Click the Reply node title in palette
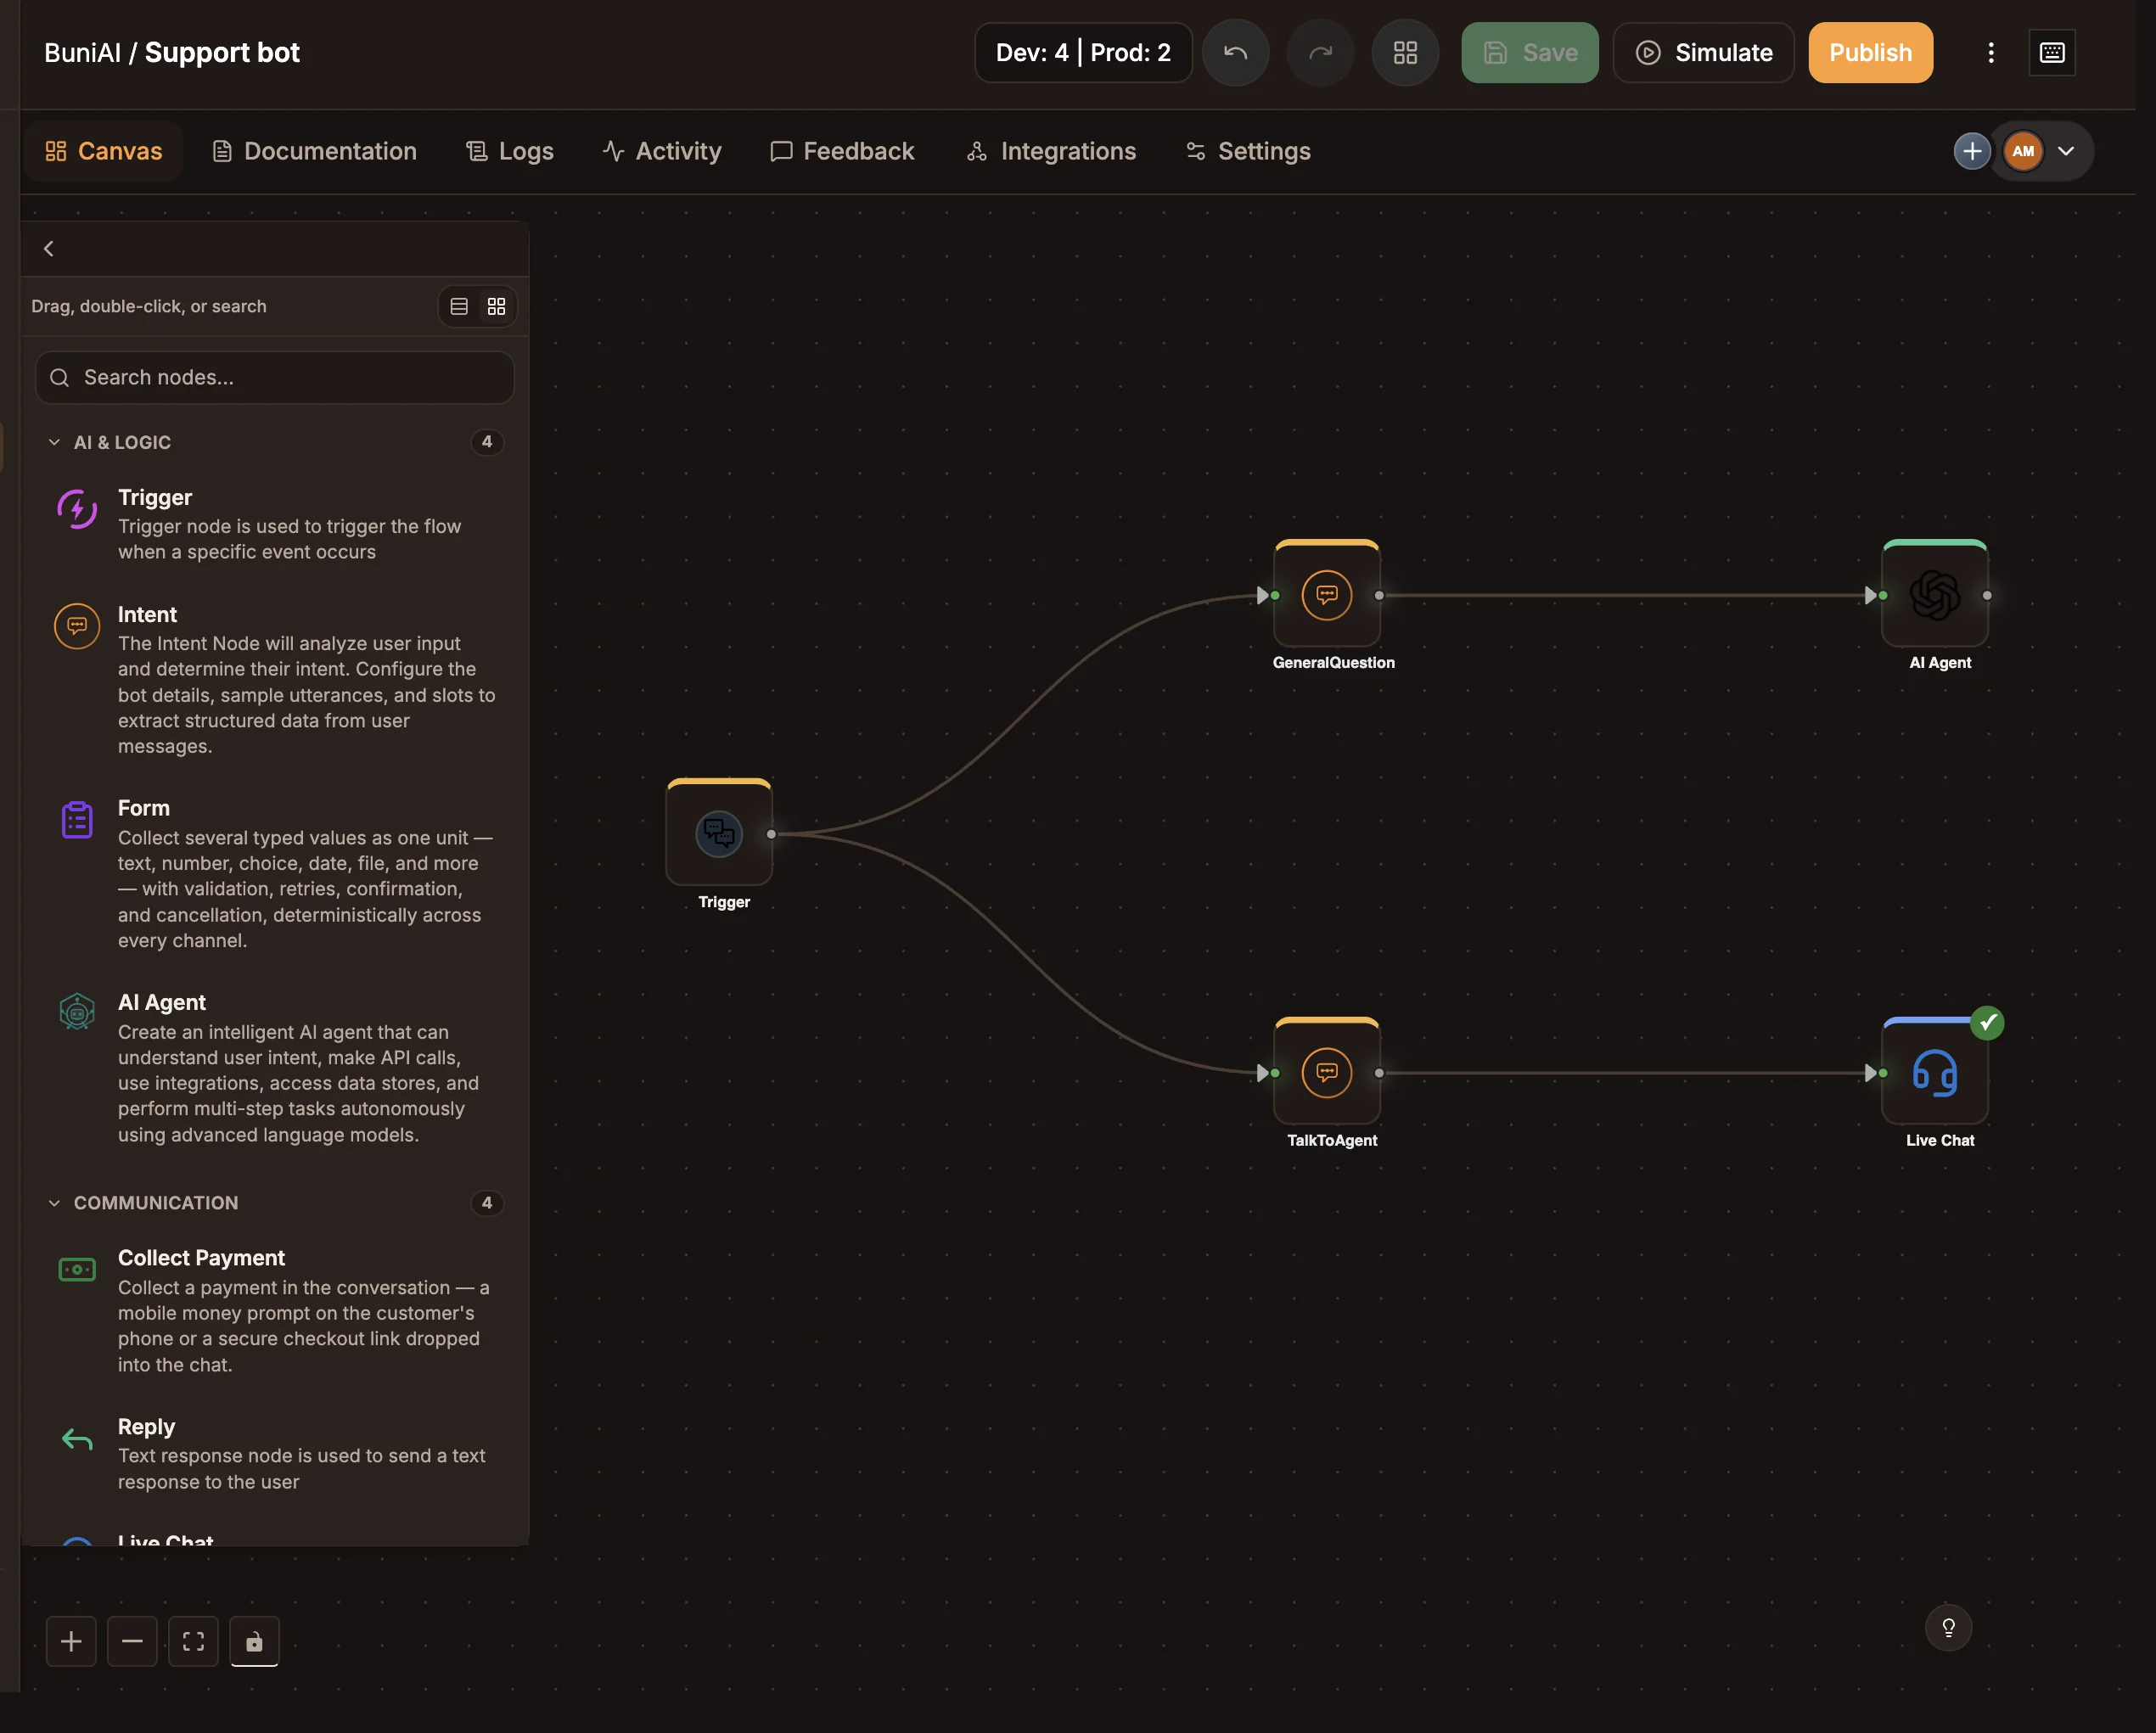The image size is (2156, 1733). click(x=146, y=1426)
